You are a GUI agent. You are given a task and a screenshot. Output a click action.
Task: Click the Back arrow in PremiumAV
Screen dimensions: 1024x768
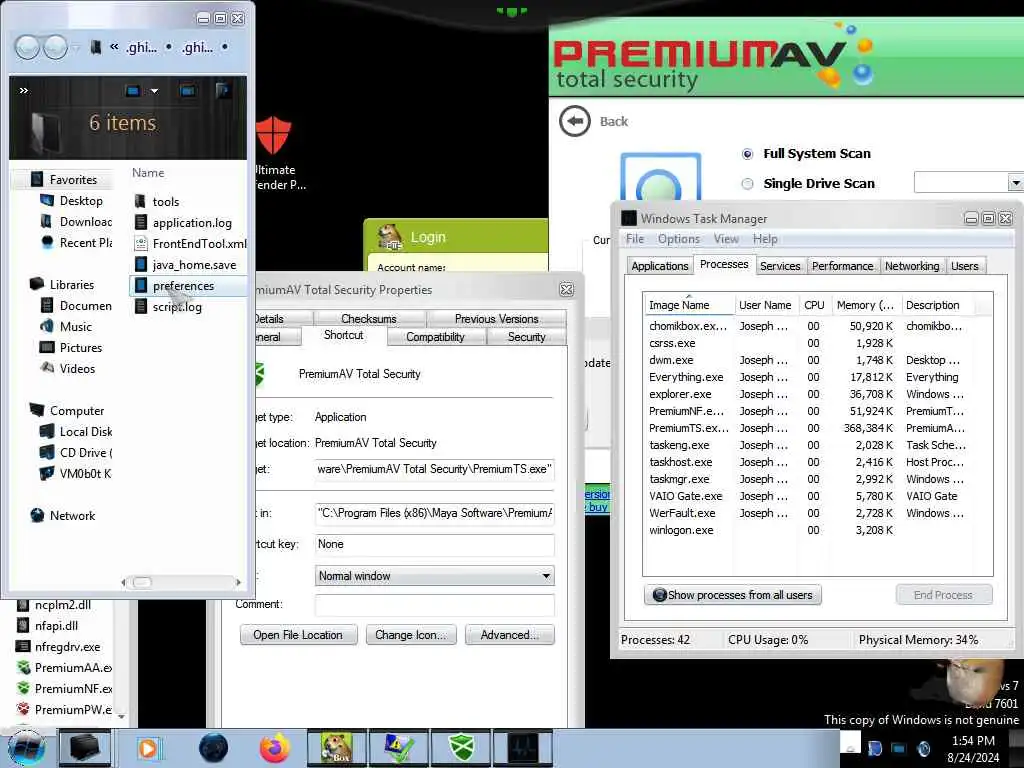[575, 121]
